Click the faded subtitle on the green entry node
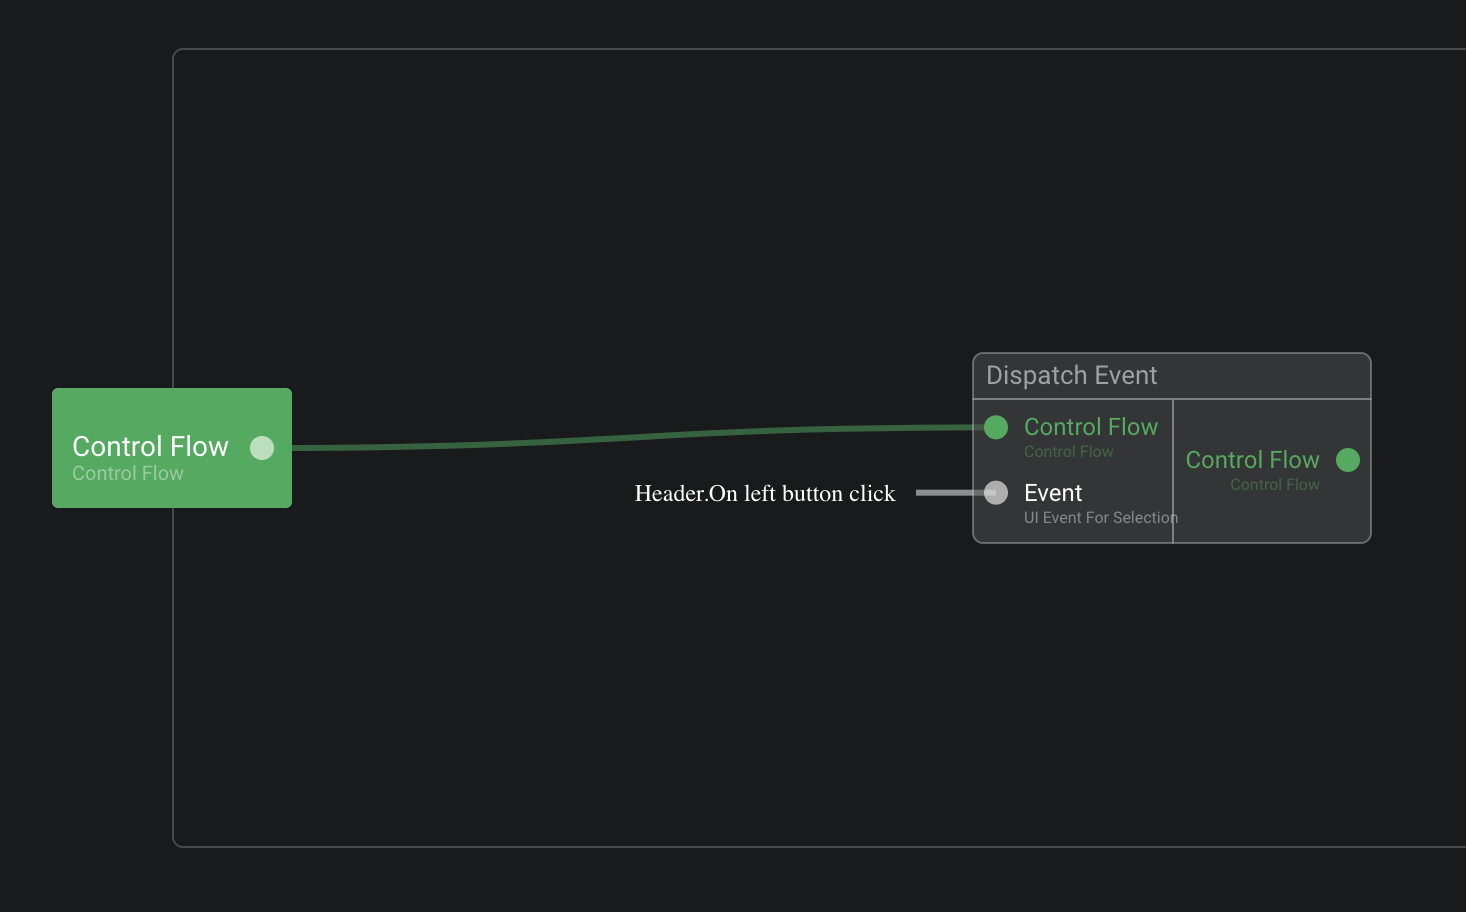Image resolution: width=1466 pixels, height=912 pixels. point(128,474)
